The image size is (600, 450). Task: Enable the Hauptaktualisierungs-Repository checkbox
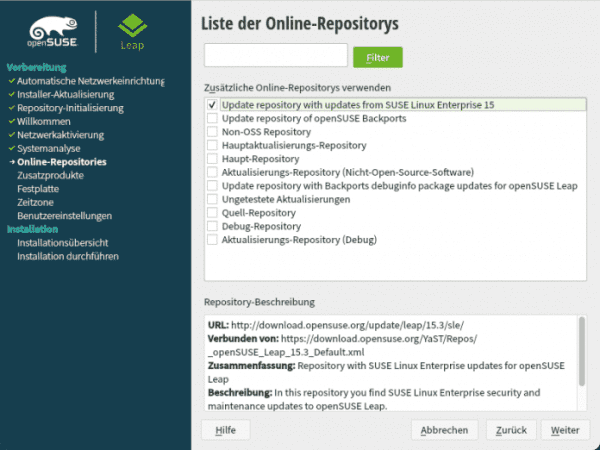click(x=212, y=145)
